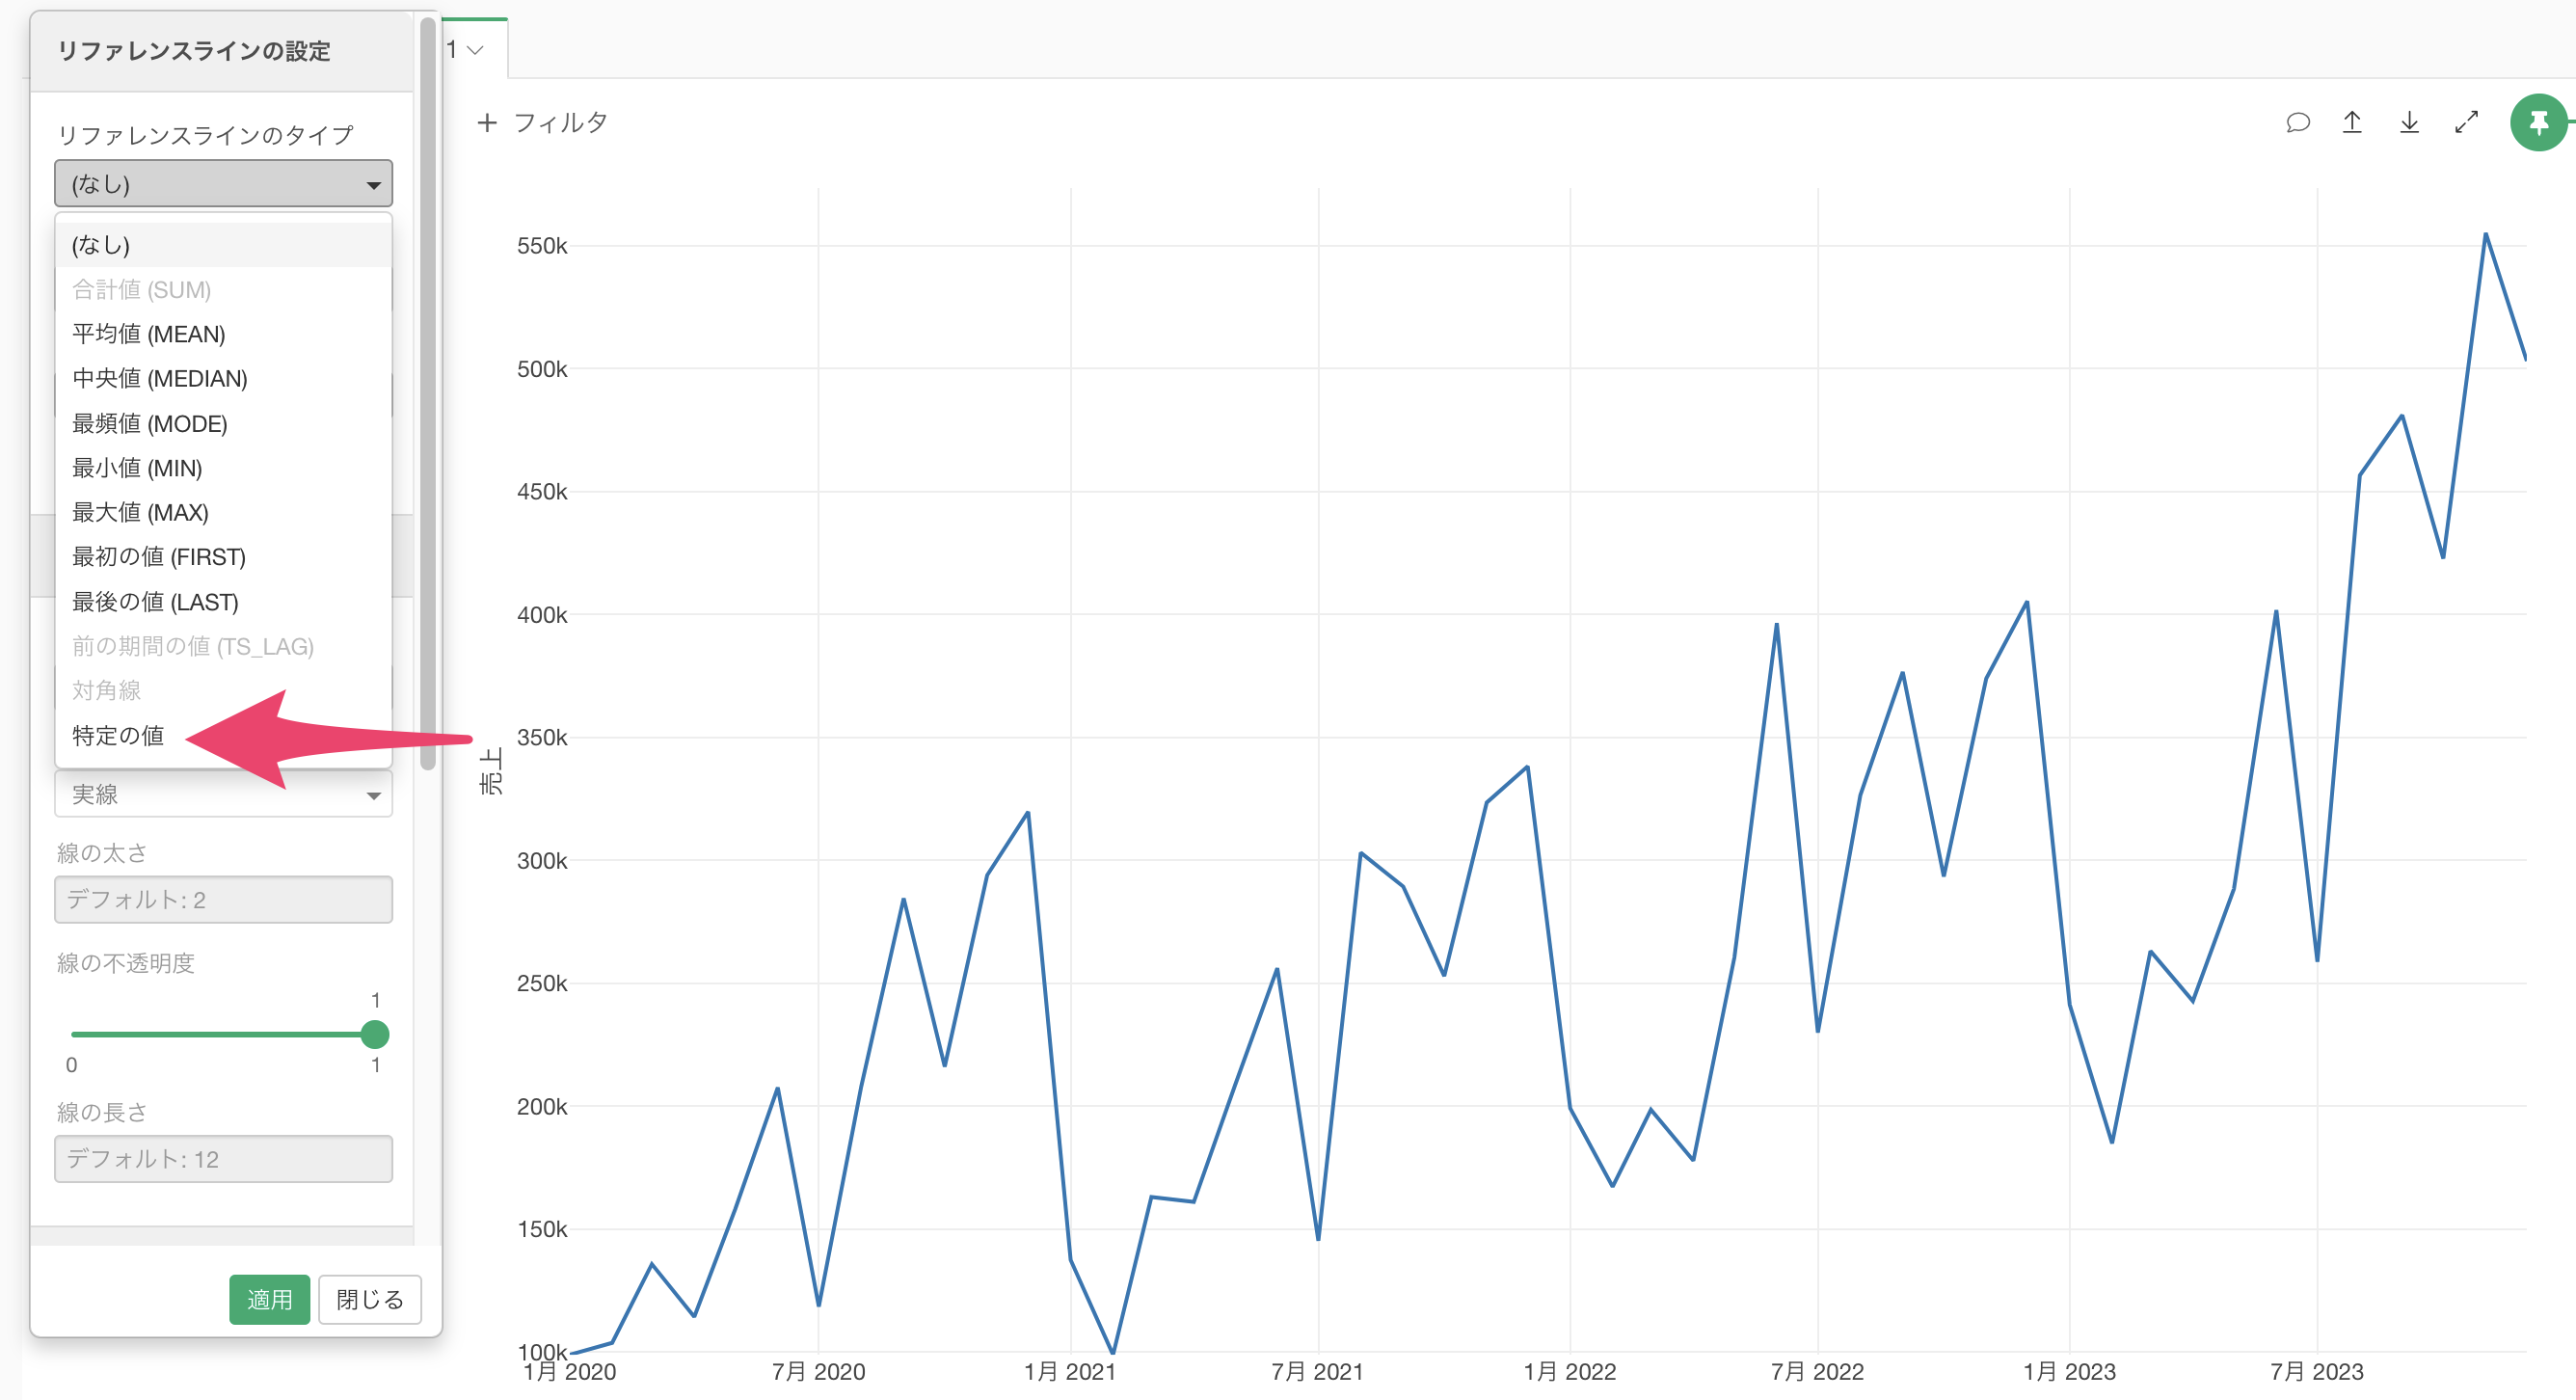Select 中央値 (MEDIAN) option

pyautogui.click(x=223, y=378)
